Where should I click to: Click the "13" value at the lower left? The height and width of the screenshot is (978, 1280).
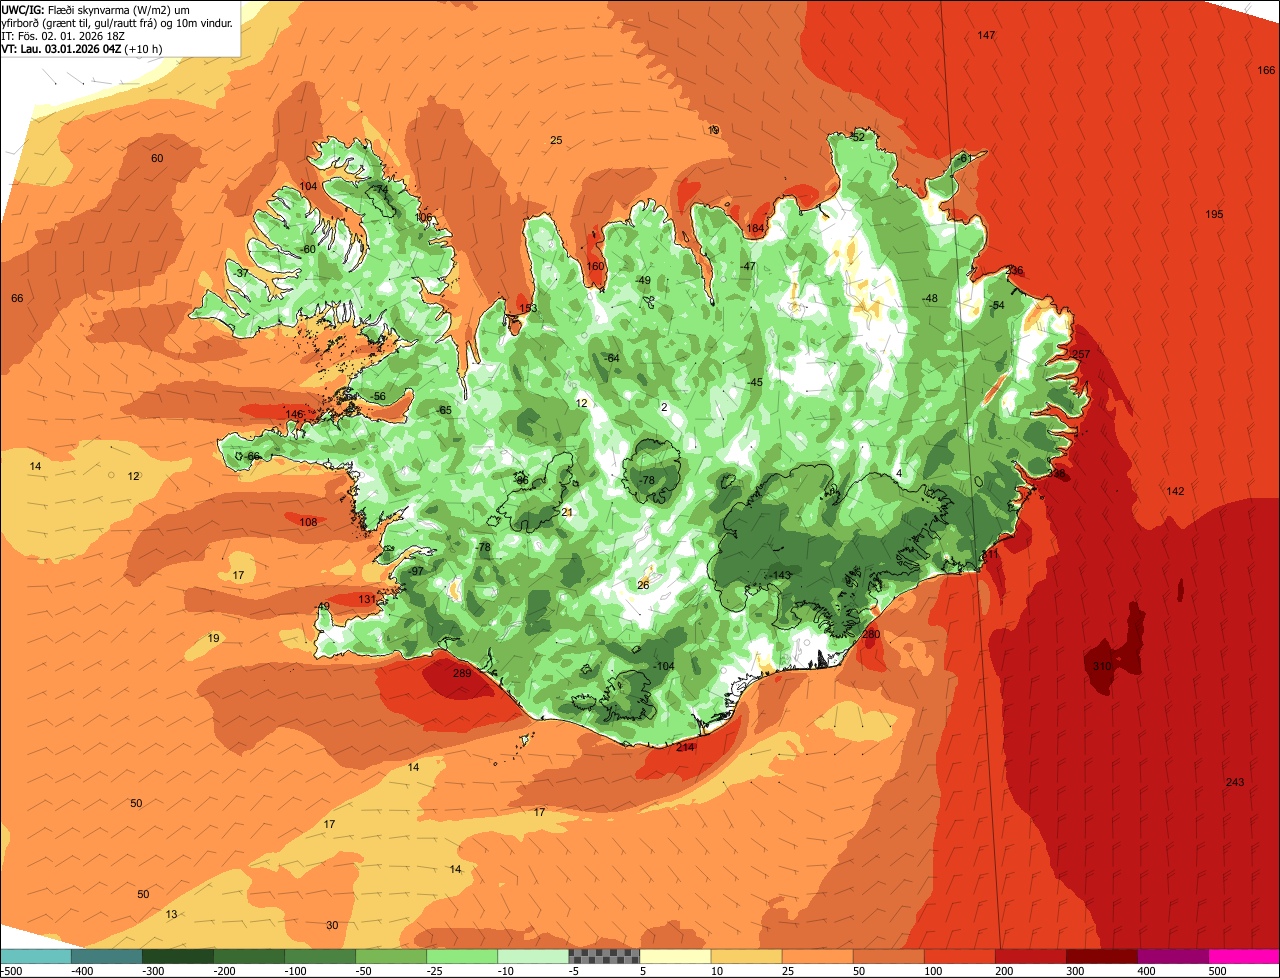[171, 914]
